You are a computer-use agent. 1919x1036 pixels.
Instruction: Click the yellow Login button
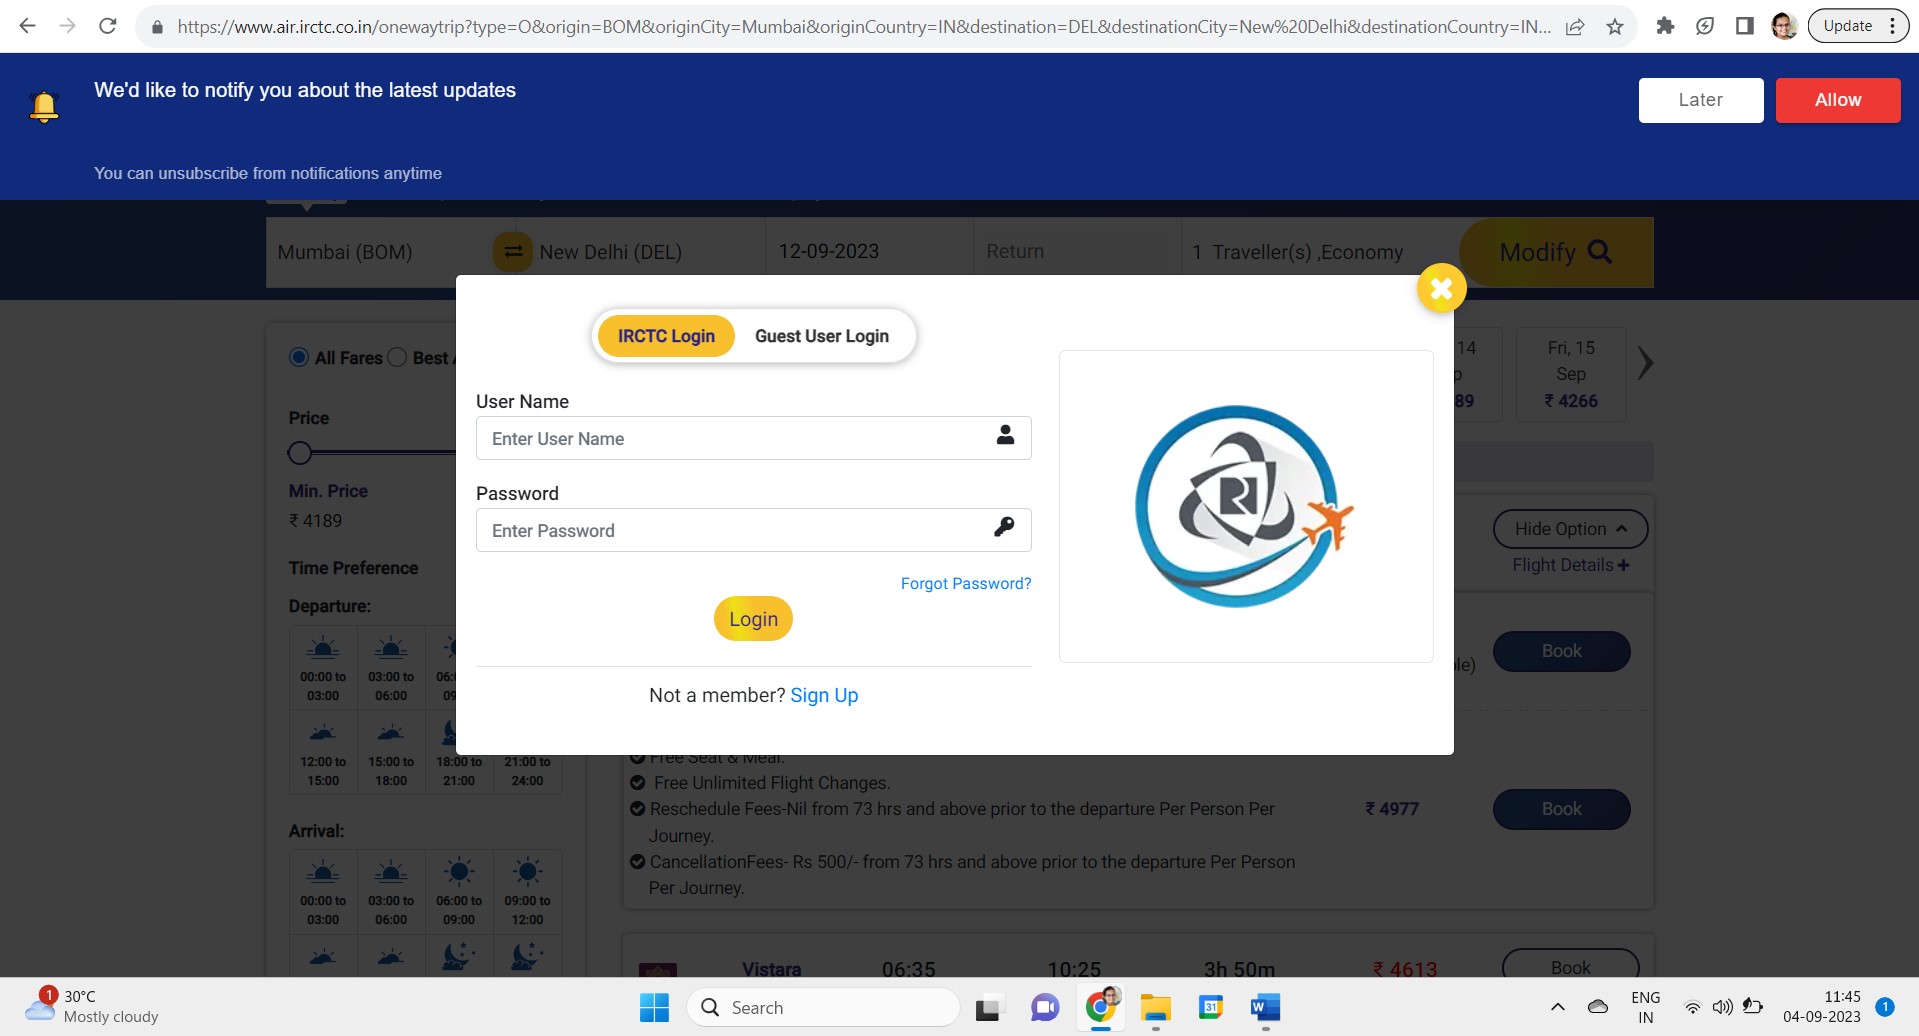[x=753, y=619]
